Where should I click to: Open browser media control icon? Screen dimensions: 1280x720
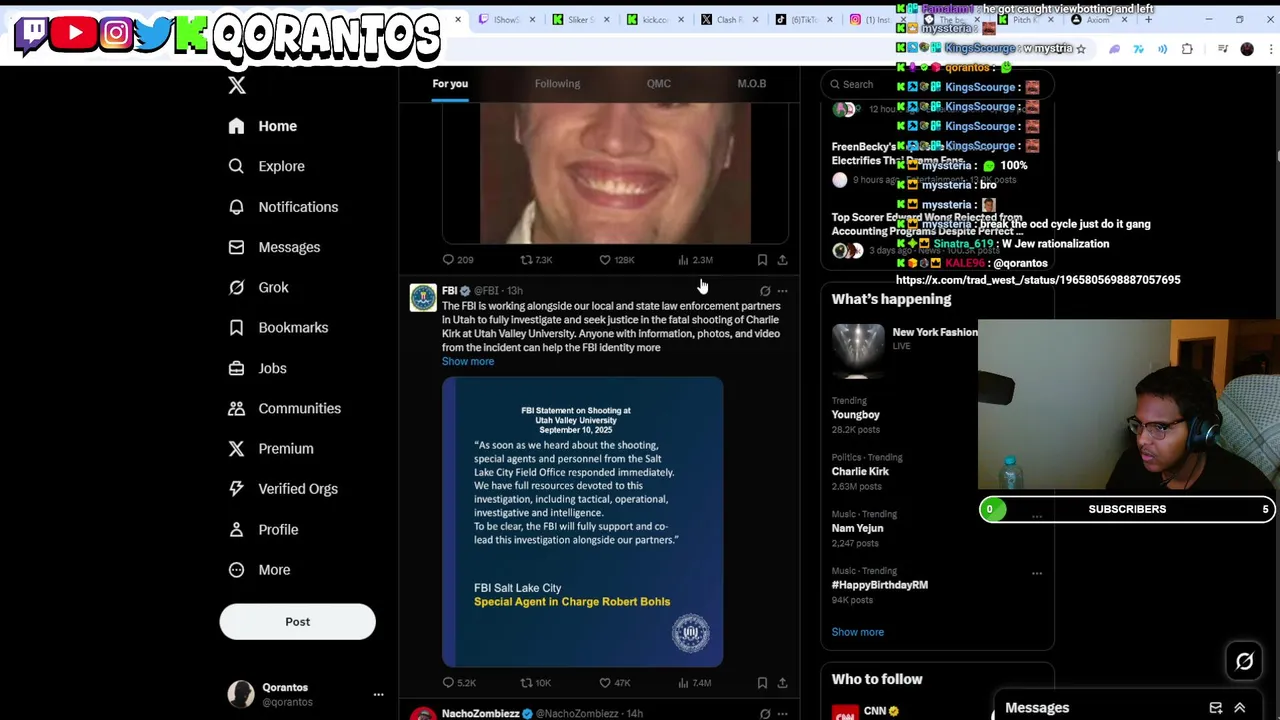(1222, 49)
